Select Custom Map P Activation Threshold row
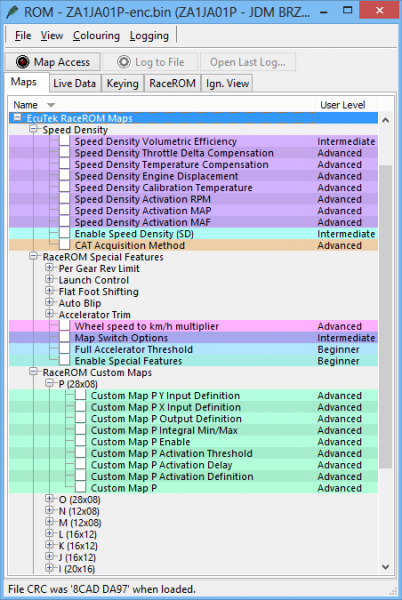 pyautogui.click(x=194, y=453)
